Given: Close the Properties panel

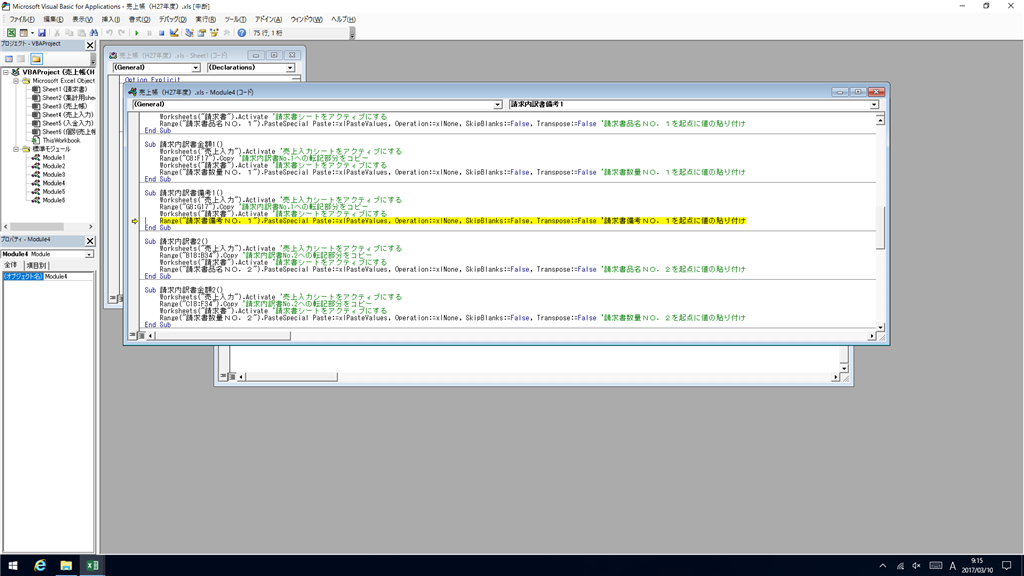Looking at the screenshot, I should click(x=90, y=240).
